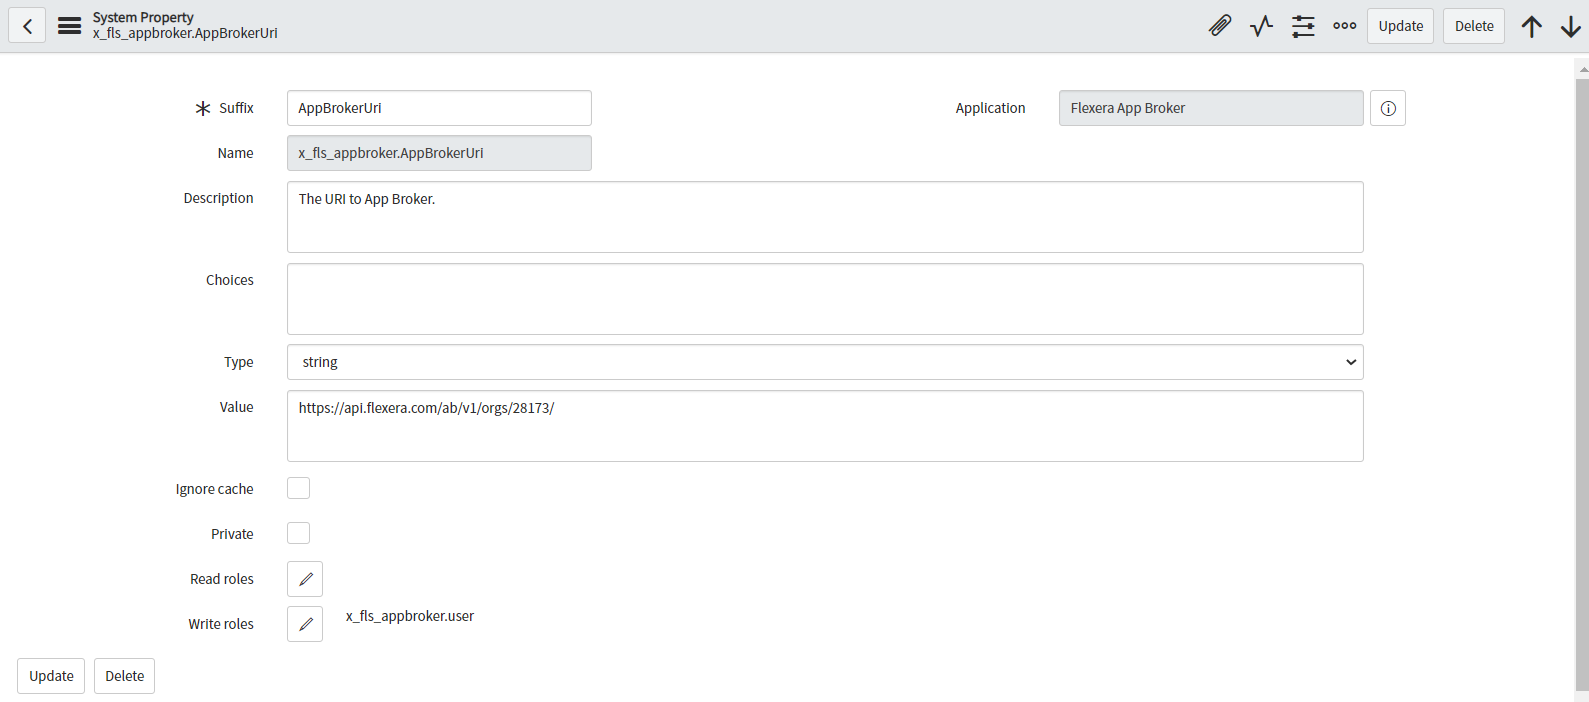This screenshot has width=1589, height=702.
Task: Click the read-only Name field
Action: [439, 153]
